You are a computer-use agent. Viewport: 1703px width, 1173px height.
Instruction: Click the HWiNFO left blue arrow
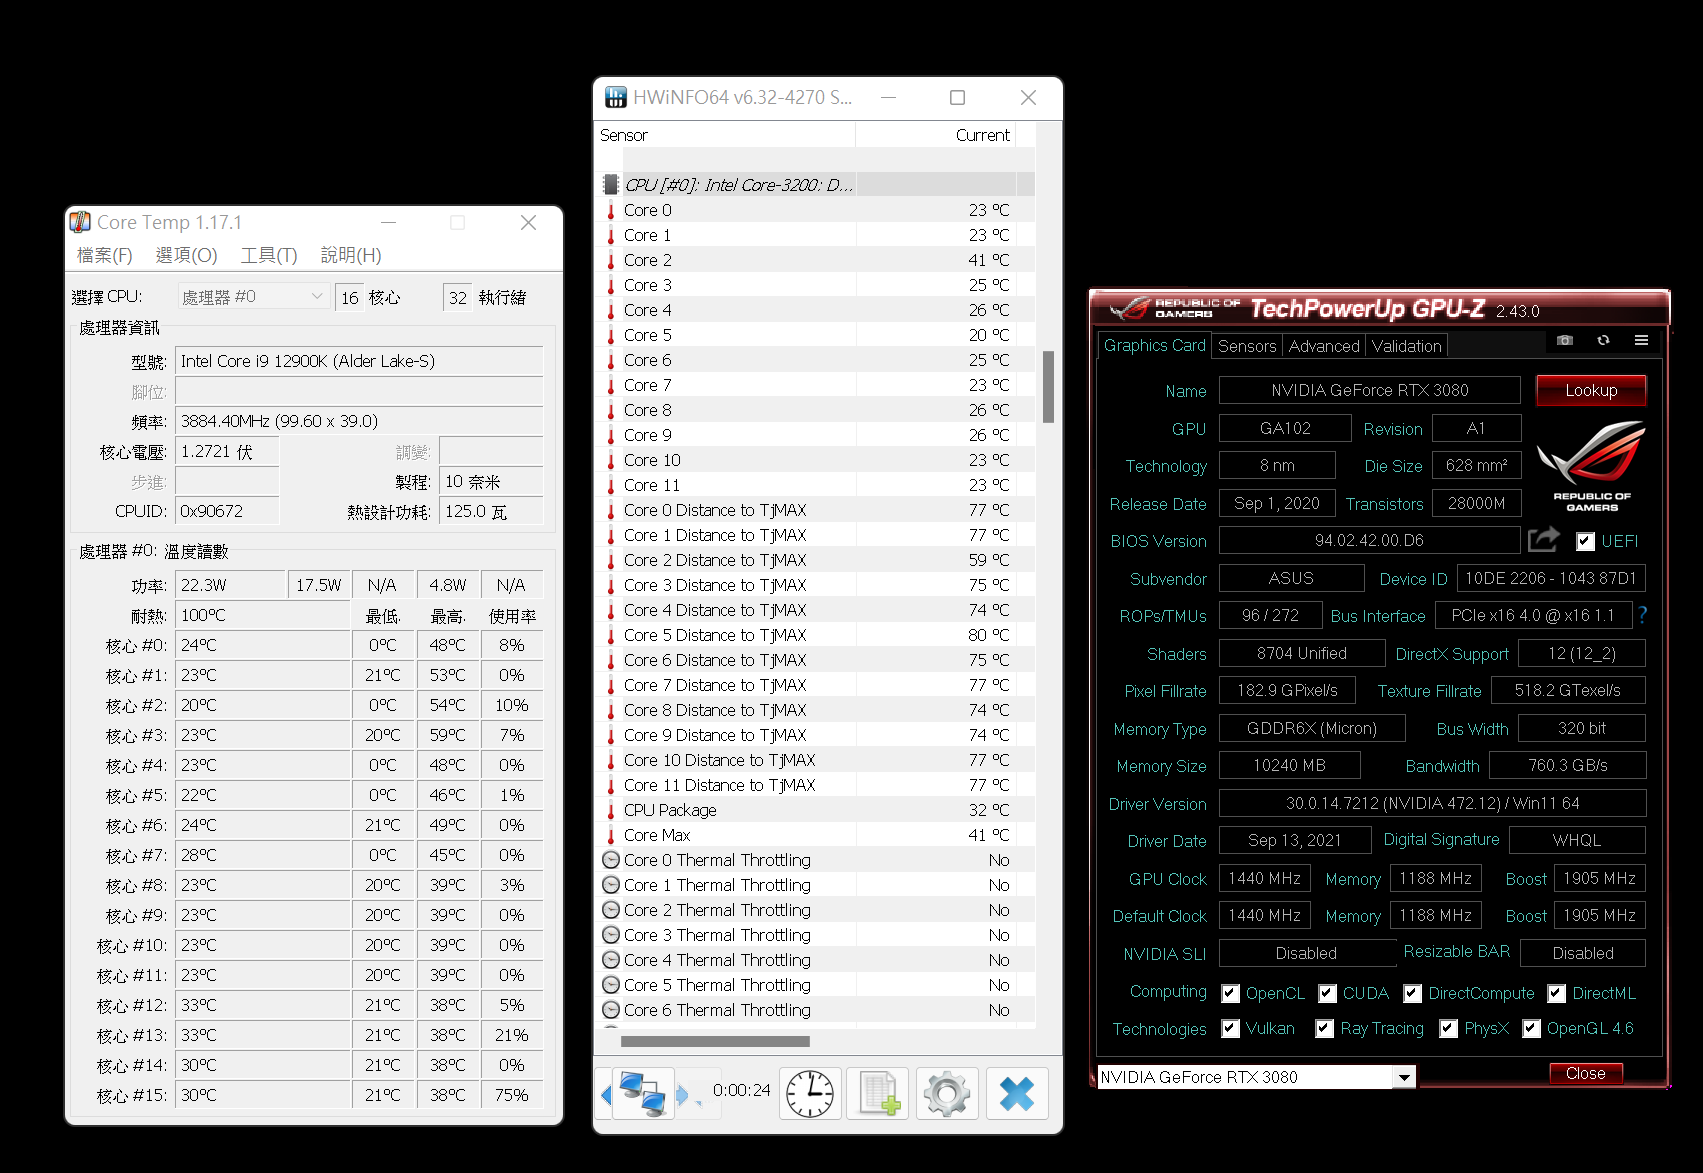pos(605,1095)
